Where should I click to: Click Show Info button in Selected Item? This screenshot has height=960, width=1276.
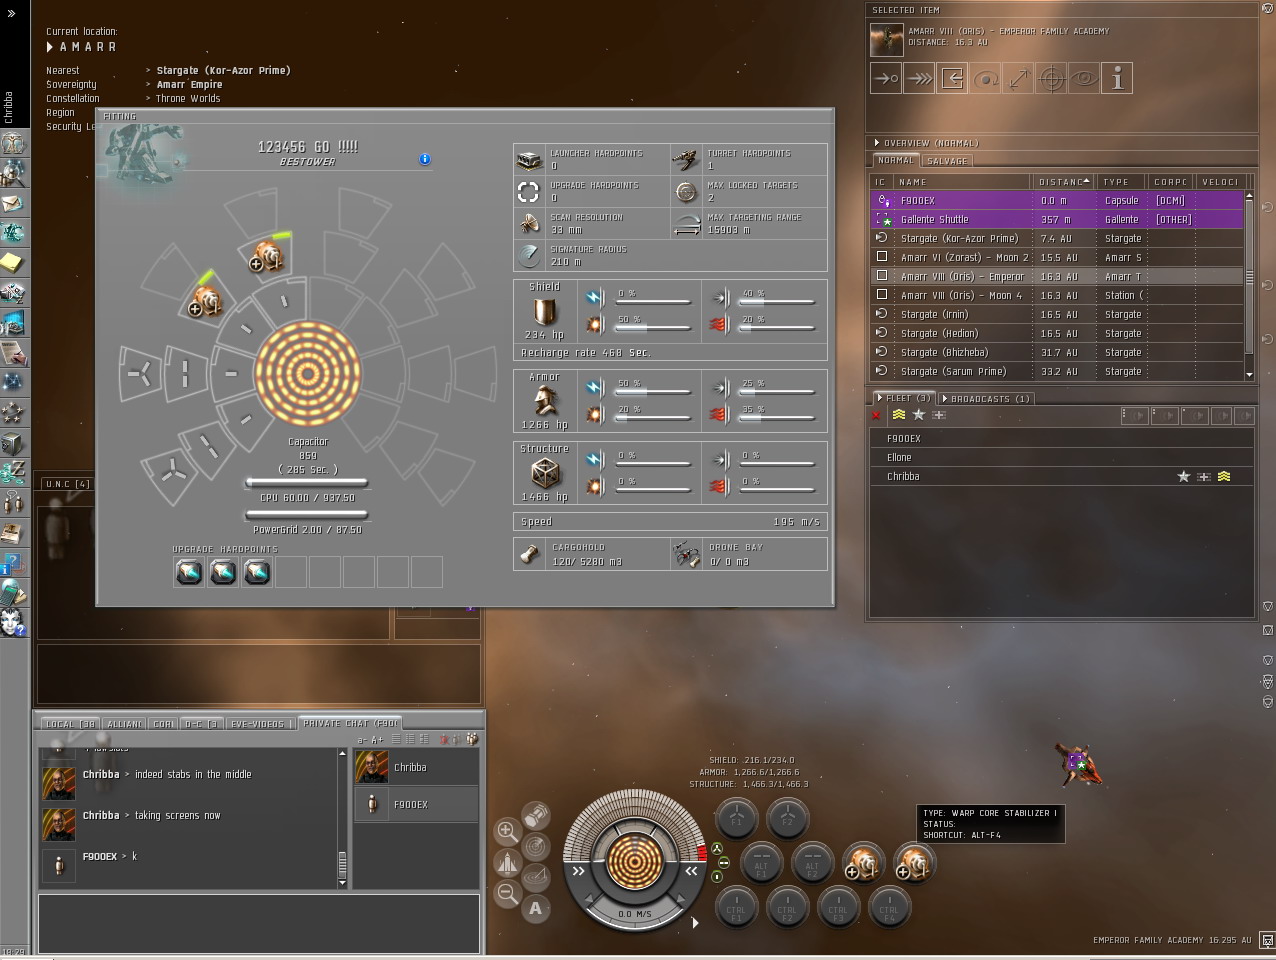[1117, 78]
